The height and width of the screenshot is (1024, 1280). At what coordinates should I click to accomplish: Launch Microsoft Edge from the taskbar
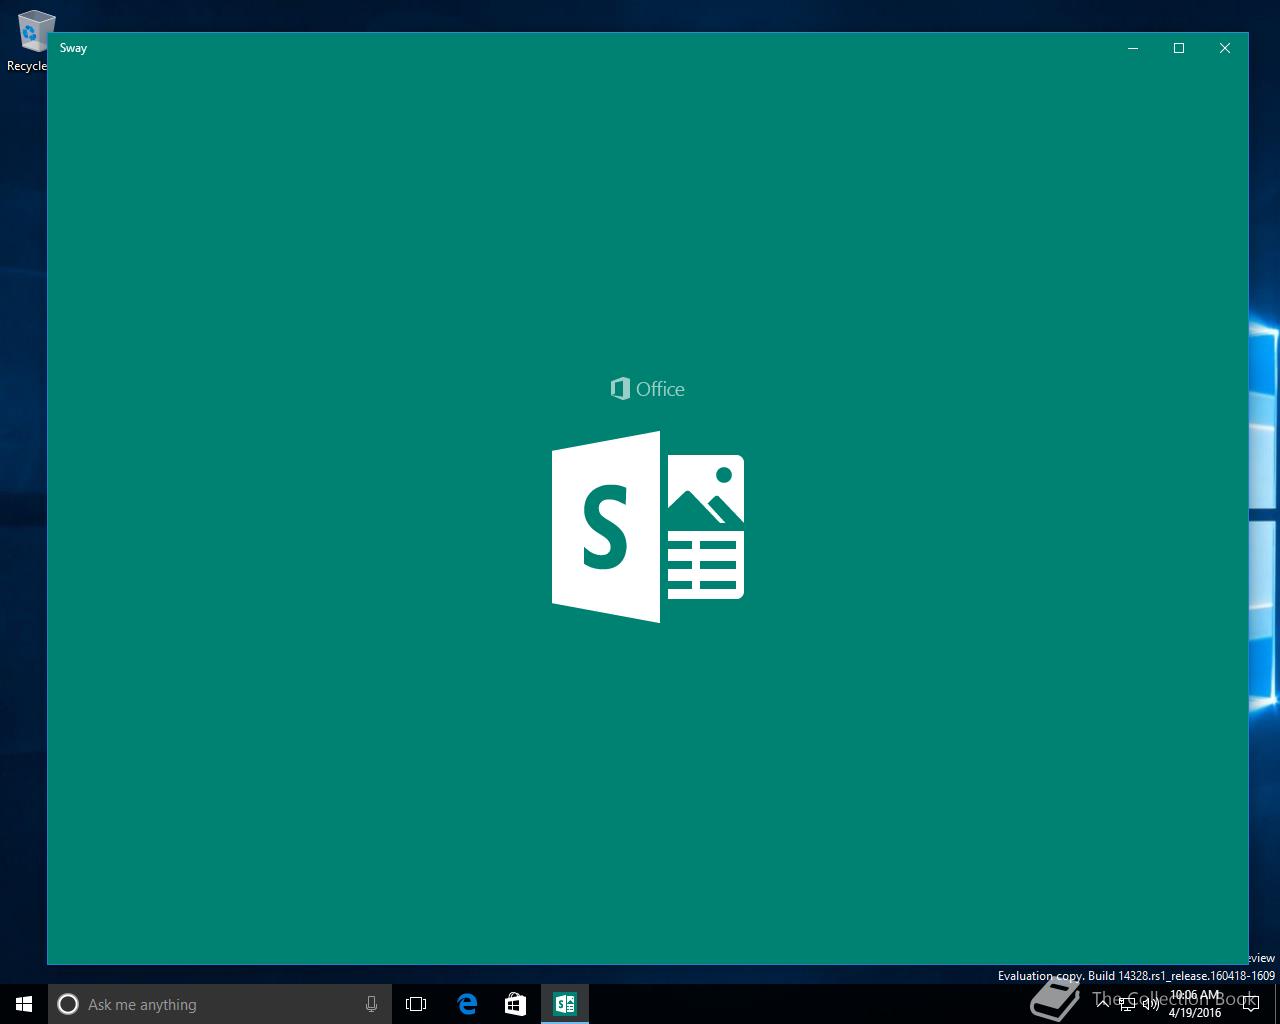(x=467, y=1004)
